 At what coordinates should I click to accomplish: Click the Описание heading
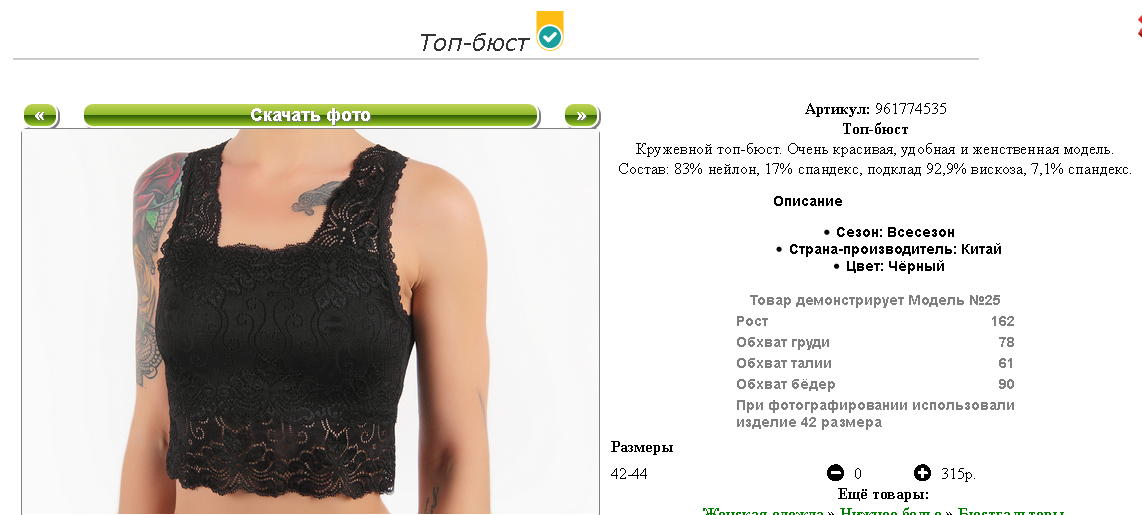pyautogui.click(x=808, y=201)
